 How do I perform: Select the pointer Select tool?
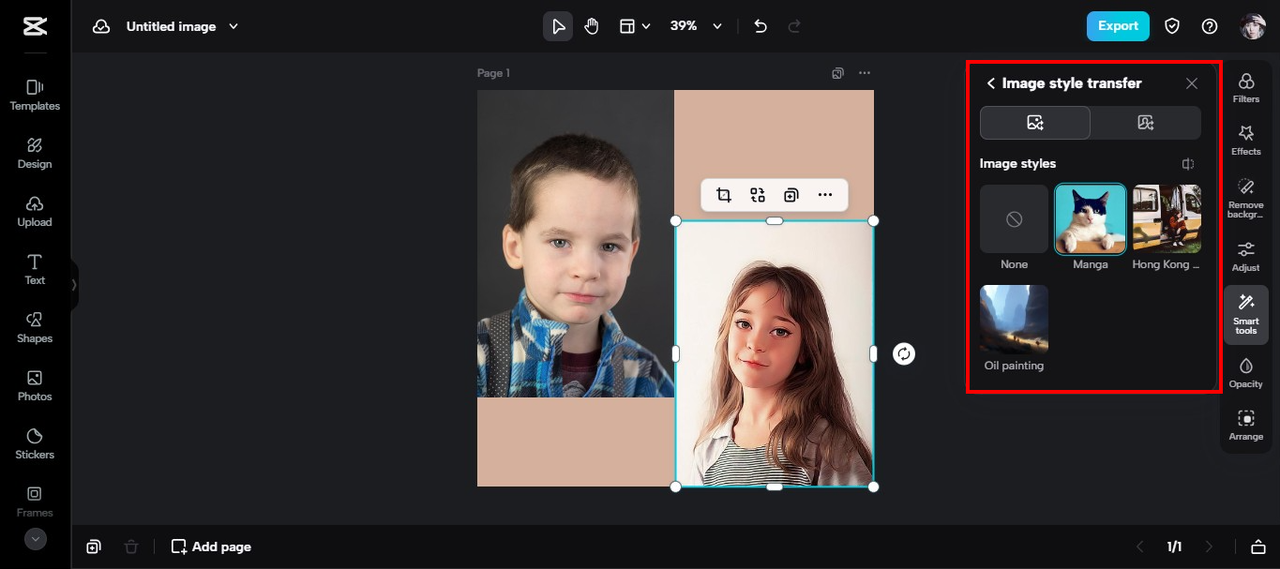point(558,26)
